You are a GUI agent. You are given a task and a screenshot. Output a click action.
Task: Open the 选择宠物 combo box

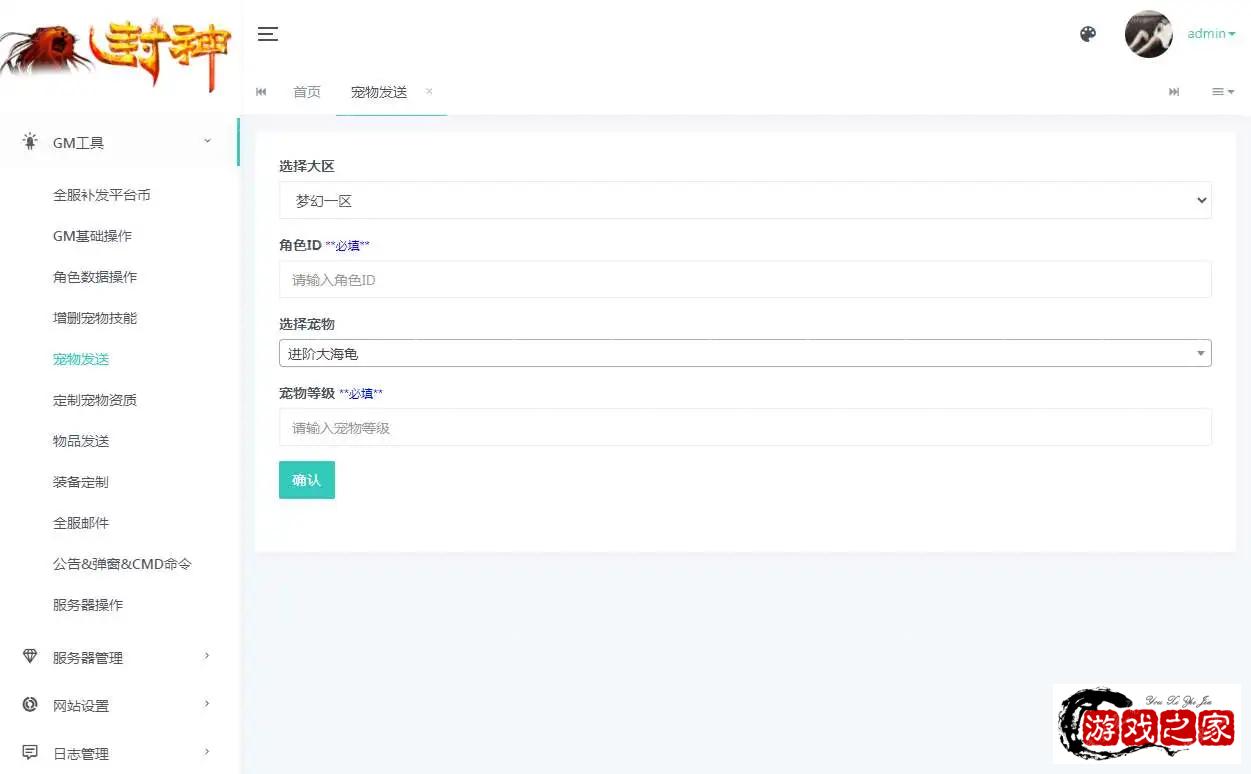tap(744, 353)
